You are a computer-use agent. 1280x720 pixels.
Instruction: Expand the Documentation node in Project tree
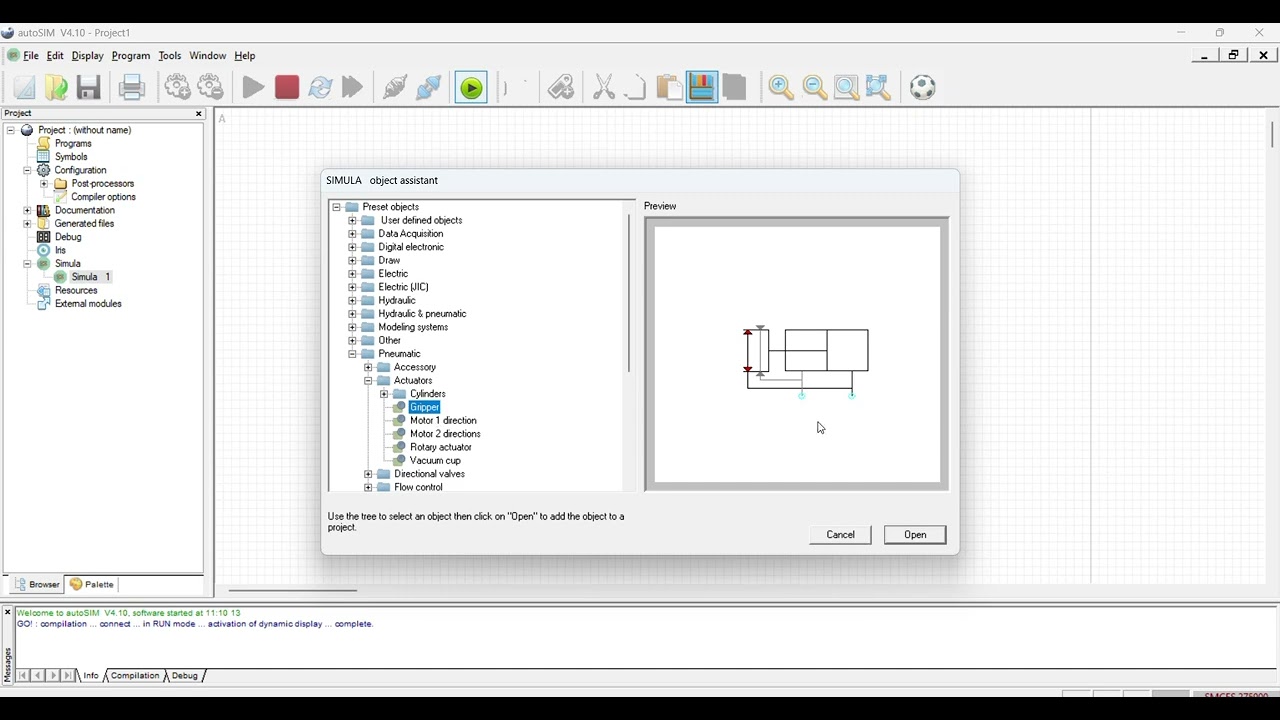point(27,211)
